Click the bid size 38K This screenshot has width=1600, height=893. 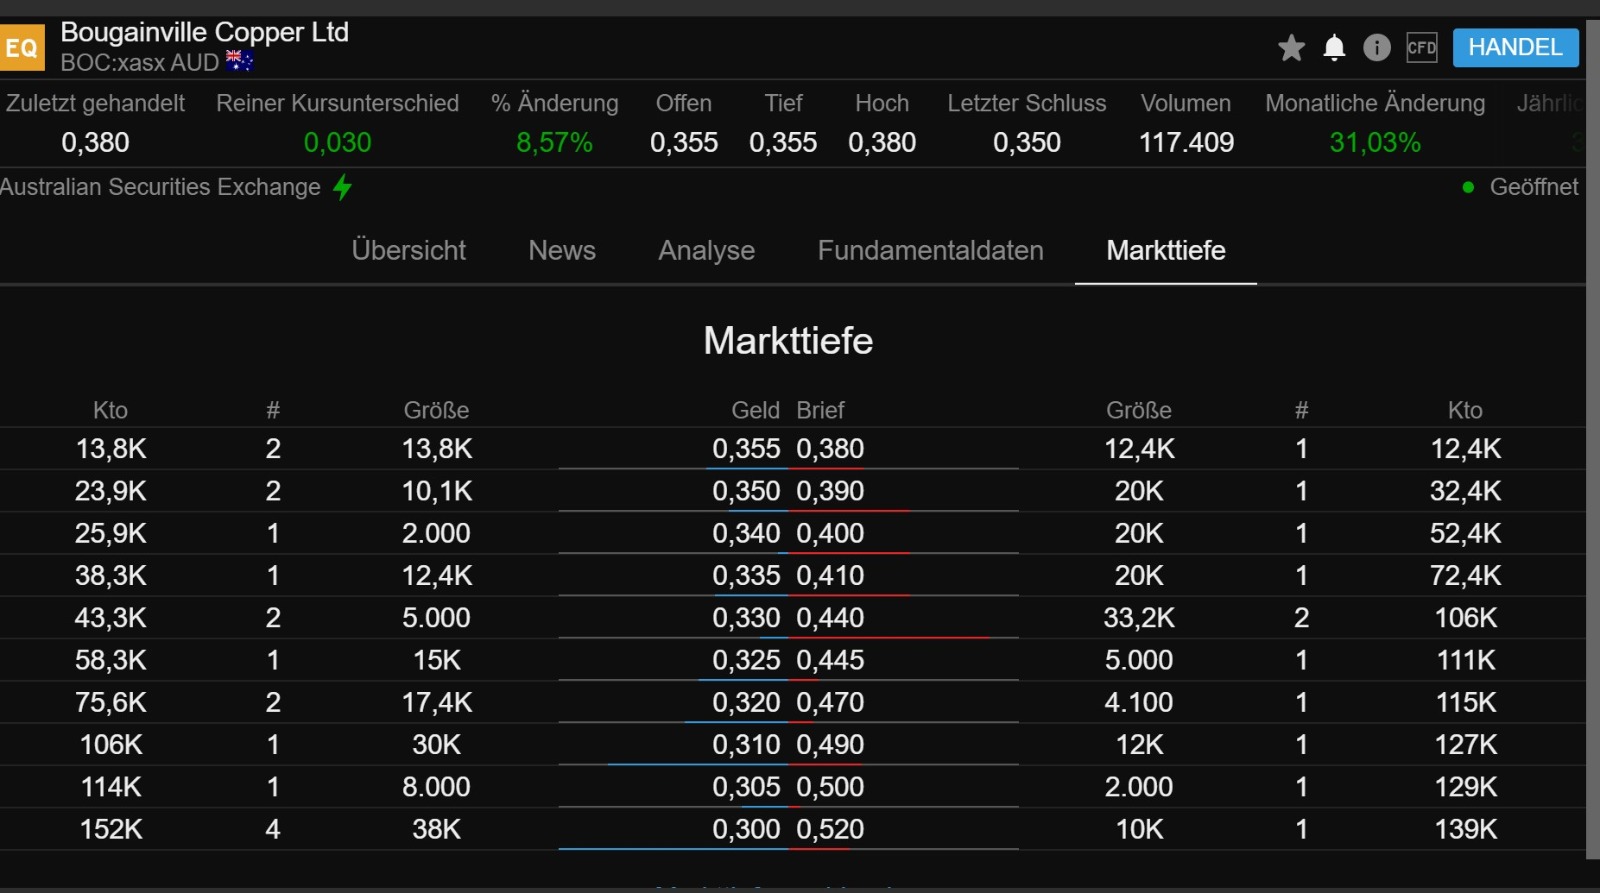pos(437,829)
